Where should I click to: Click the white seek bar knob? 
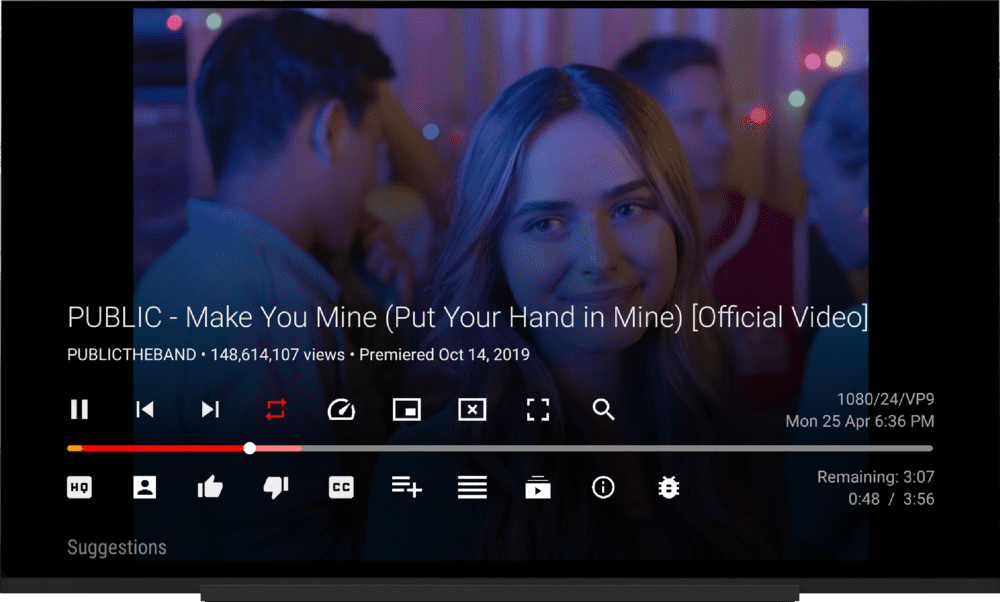tap(250, 448)
